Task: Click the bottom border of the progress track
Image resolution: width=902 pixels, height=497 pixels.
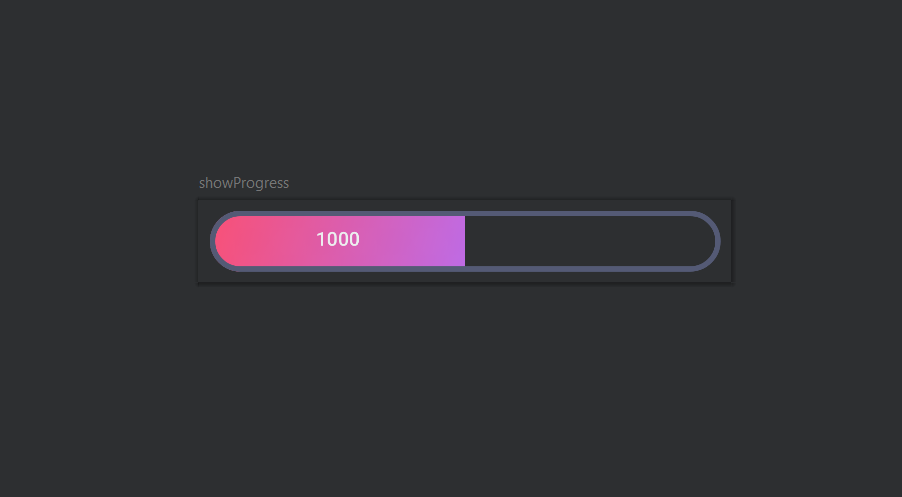Action: click(x=465, y=269)
